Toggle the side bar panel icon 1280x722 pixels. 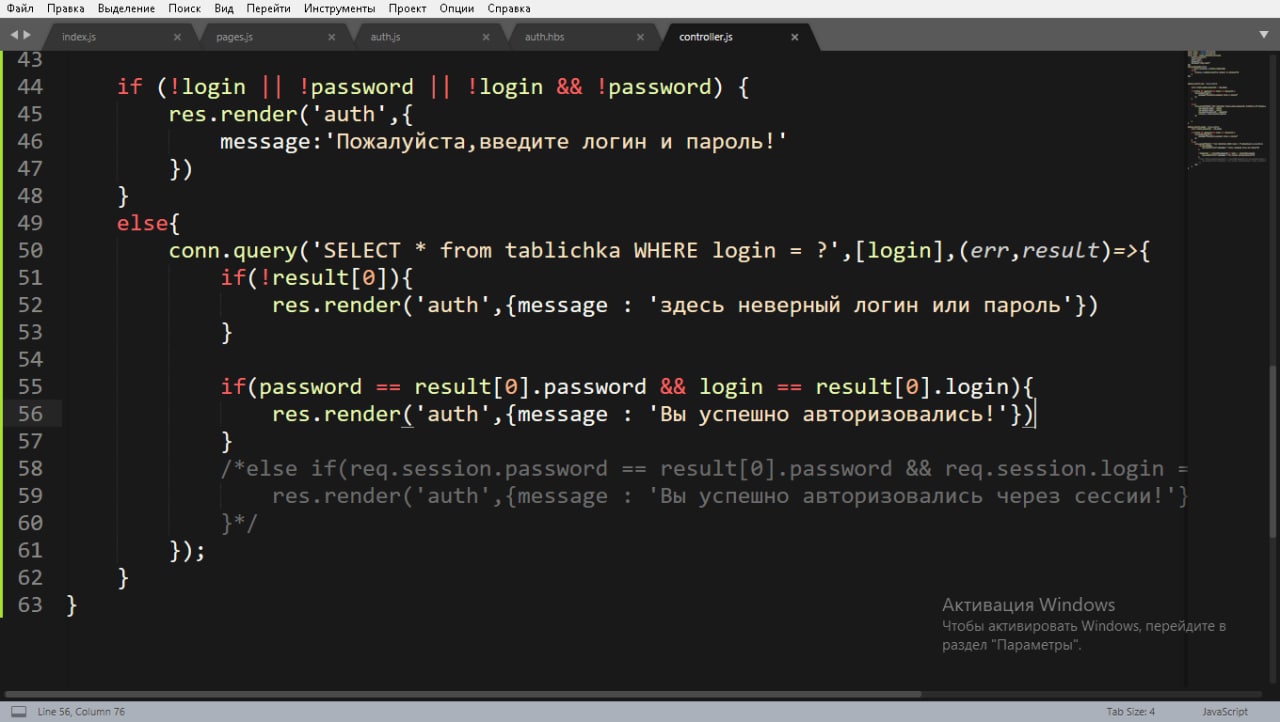pos(18,712)
